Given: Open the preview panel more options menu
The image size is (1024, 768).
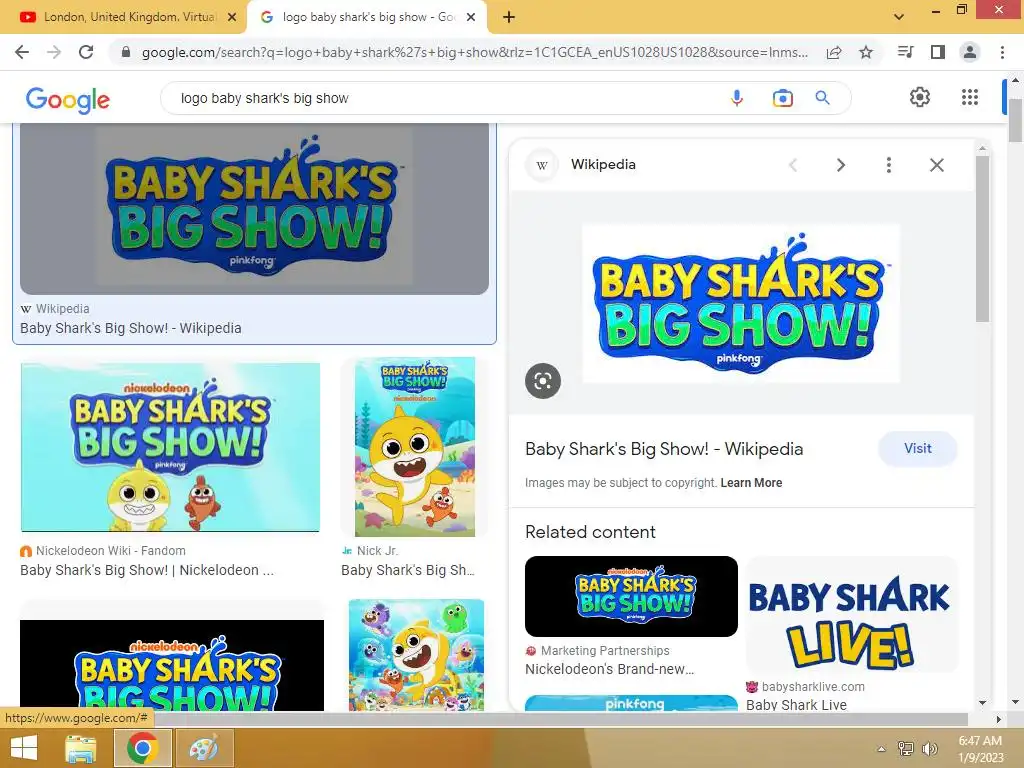Looking at the screenshot, I should coord(888,165).
